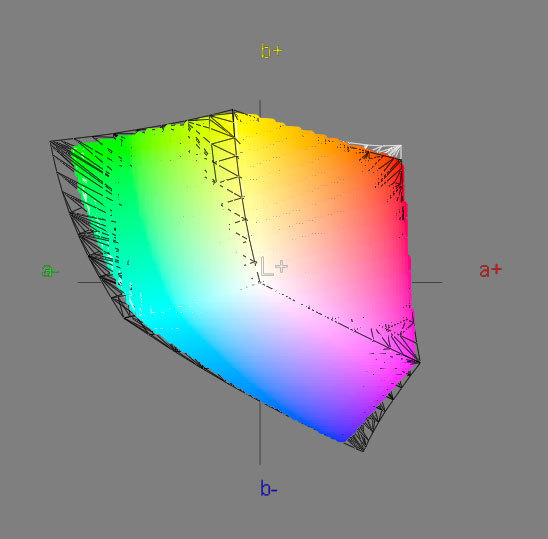Click the green a- axis label

(x=51, y=271)
